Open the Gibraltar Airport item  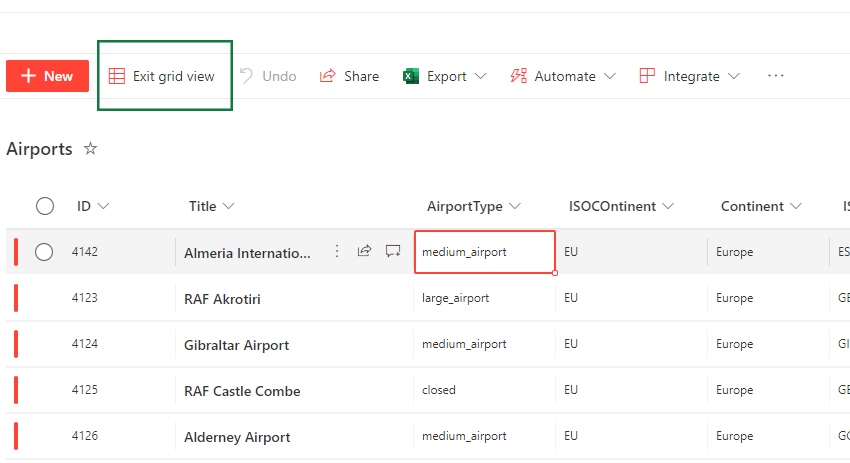click(237, 345)
